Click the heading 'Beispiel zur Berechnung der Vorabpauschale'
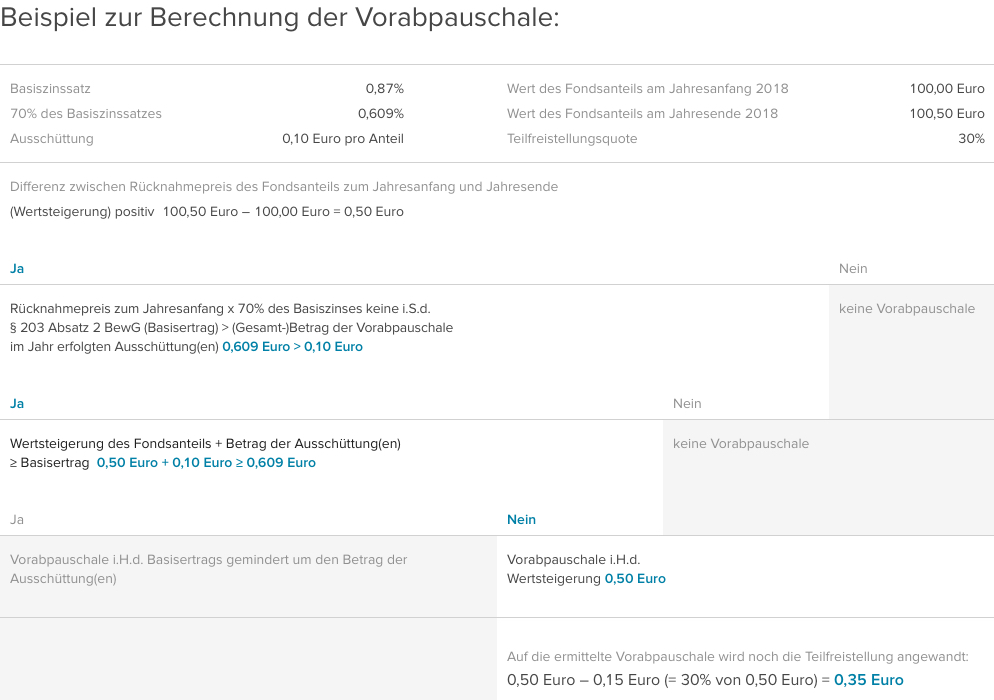994x700 pixels. pyautogui.click(x=279, y=19)
